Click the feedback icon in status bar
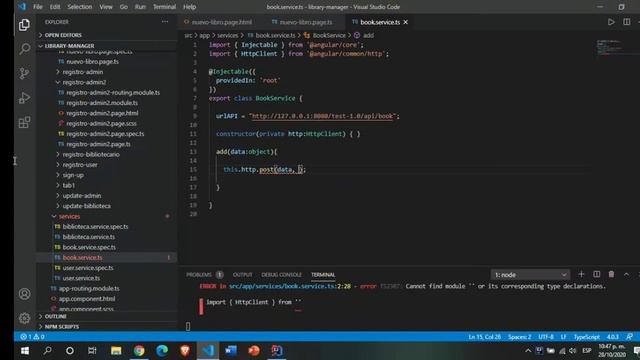The width and height of the screenshot is (640, 360). tap(629, 337)
